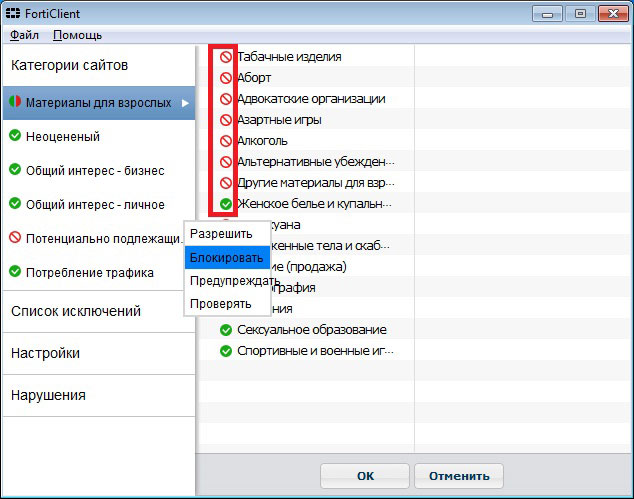Select Потенциально подлежащи category label
The height and width of the screenshot is (499, 634).
coord(104,239)
